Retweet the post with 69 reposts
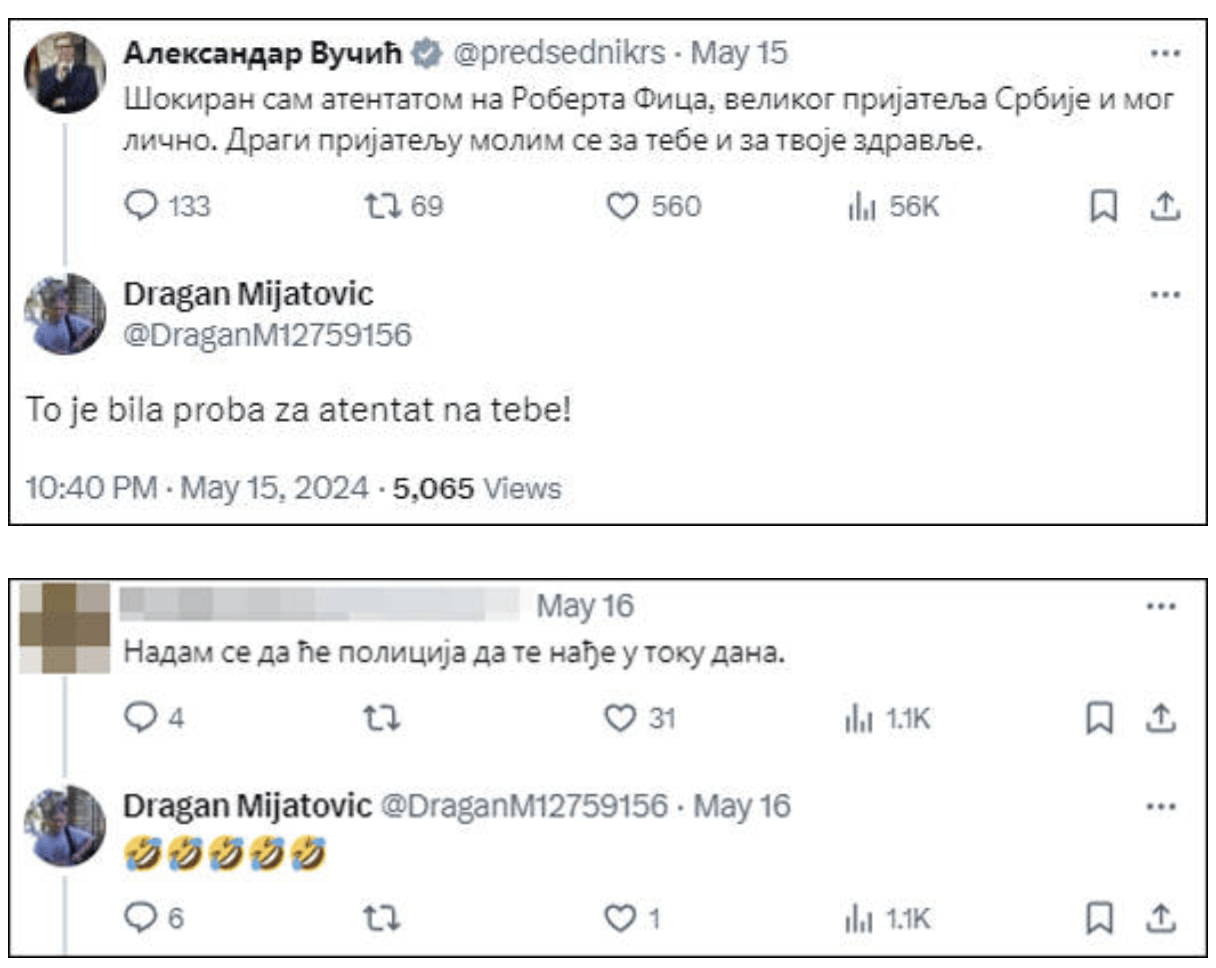The width and height of the screenshot is (1216, 968). click(379, 206)
